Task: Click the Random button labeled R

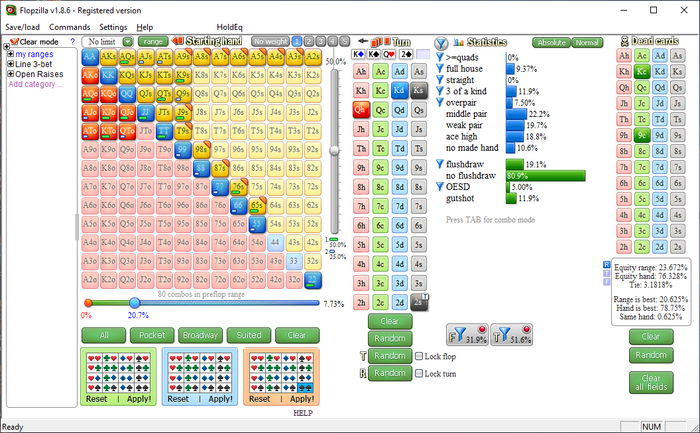Action: pos(390,373)
